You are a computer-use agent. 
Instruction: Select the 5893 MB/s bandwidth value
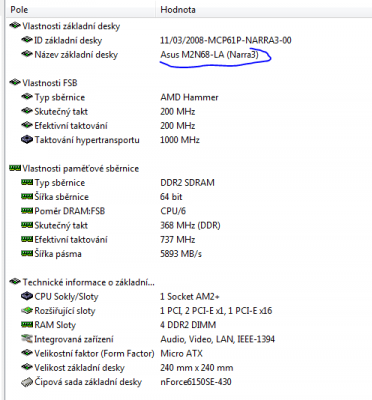181,254
